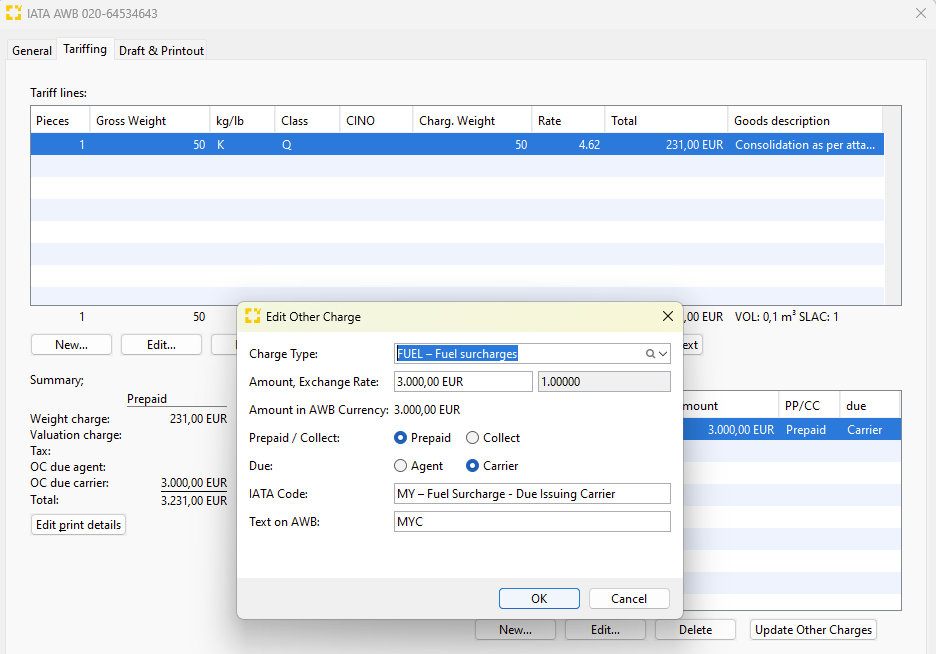Open the Draft & Printout tab

point(161,51)
